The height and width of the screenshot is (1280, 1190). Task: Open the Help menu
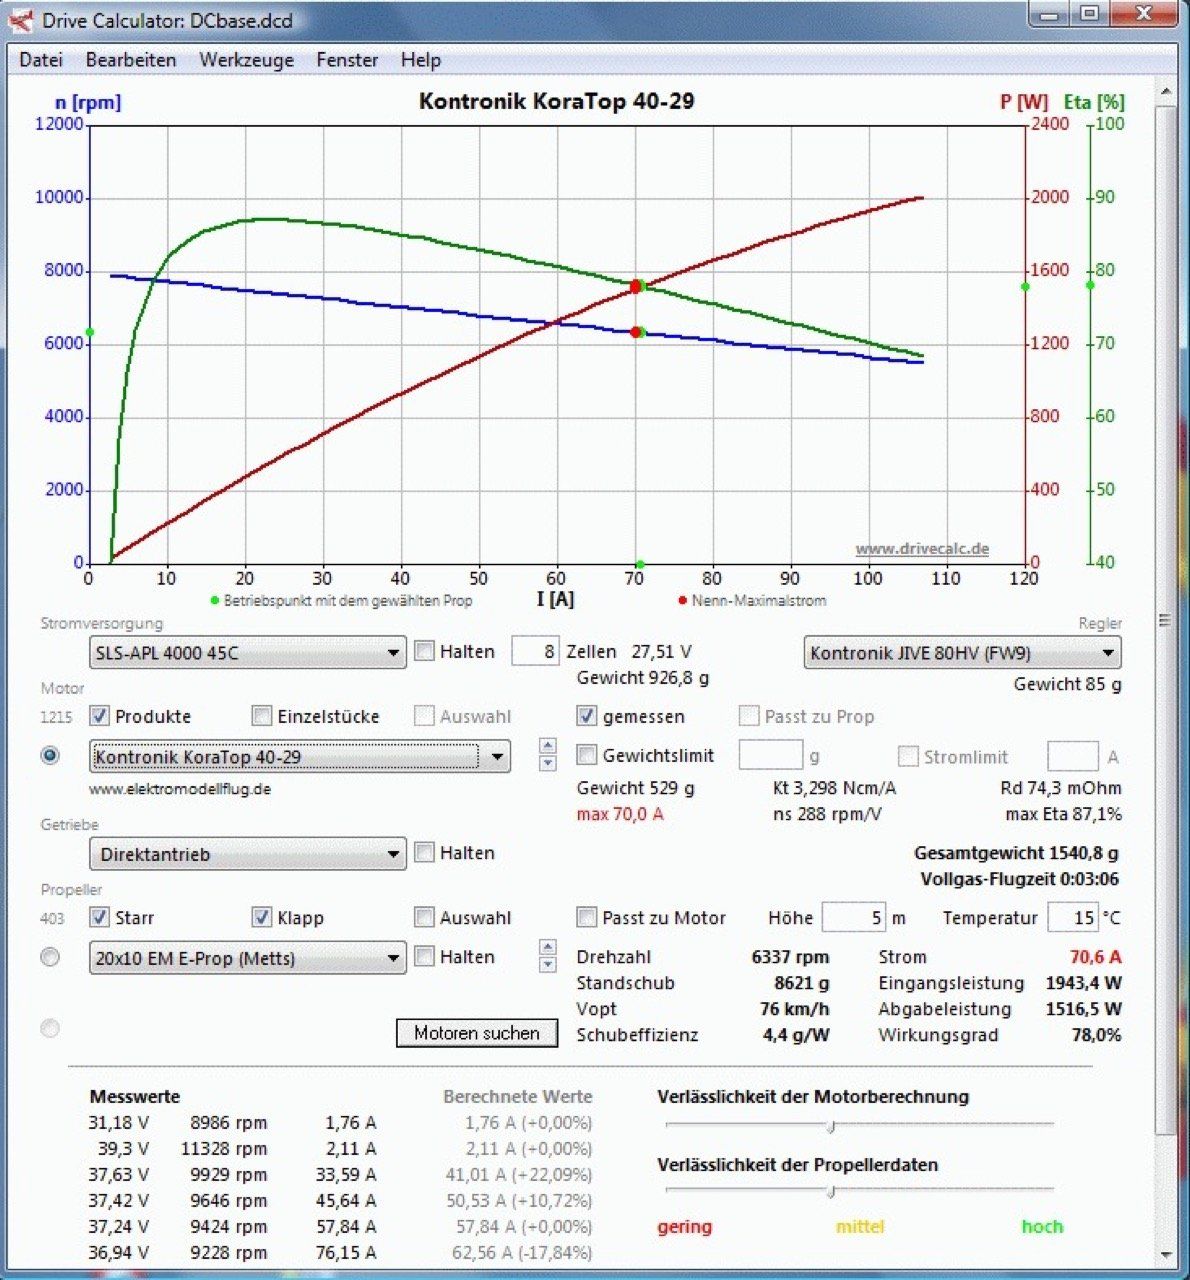click(x=421, y=60)
